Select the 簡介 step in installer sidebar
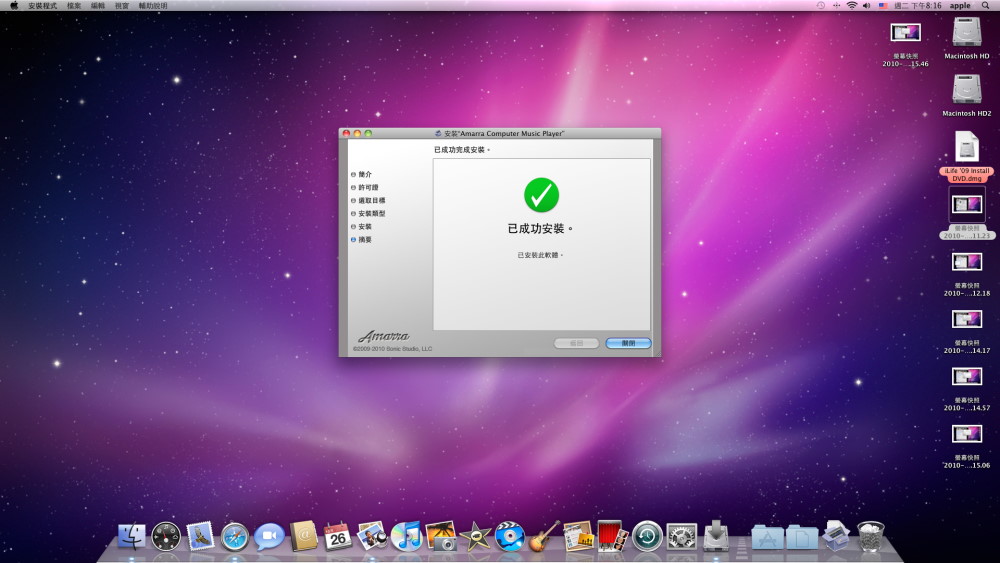The height and width of the screenshot is (563, 1000). pos(365,174)
